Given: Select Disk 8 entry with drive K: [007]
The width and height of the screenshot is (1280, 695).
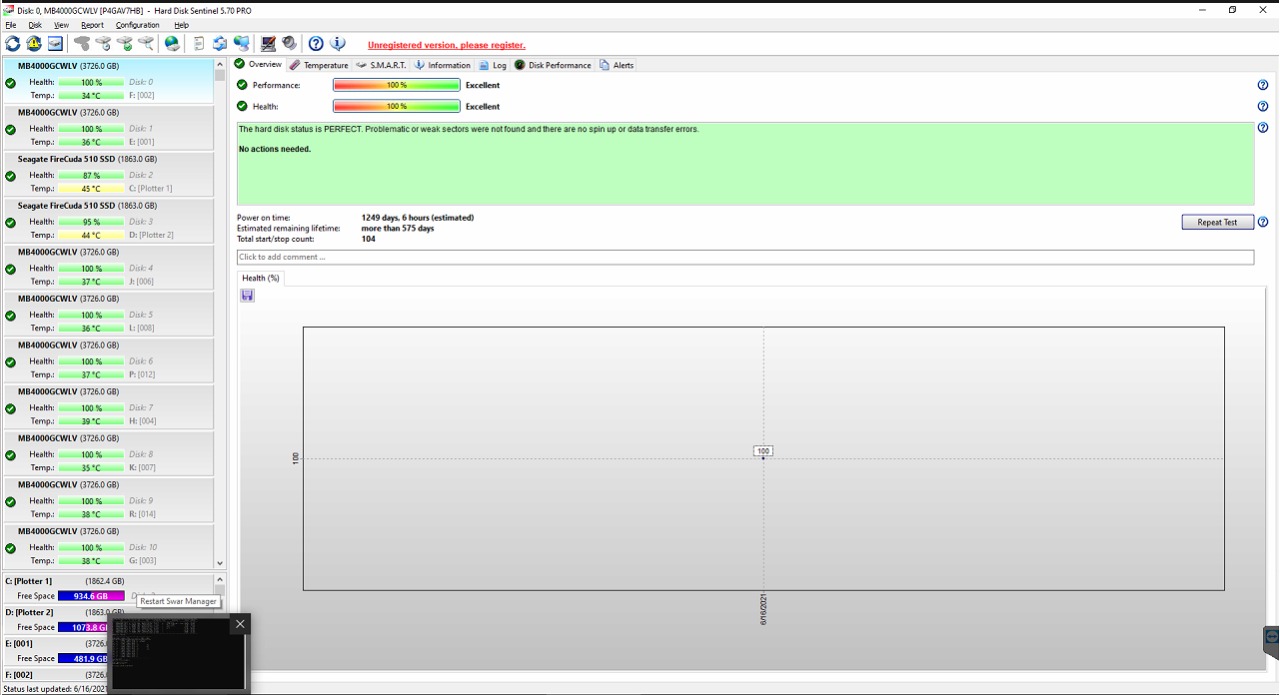Looking at the screenshot, I should [107, 453].
